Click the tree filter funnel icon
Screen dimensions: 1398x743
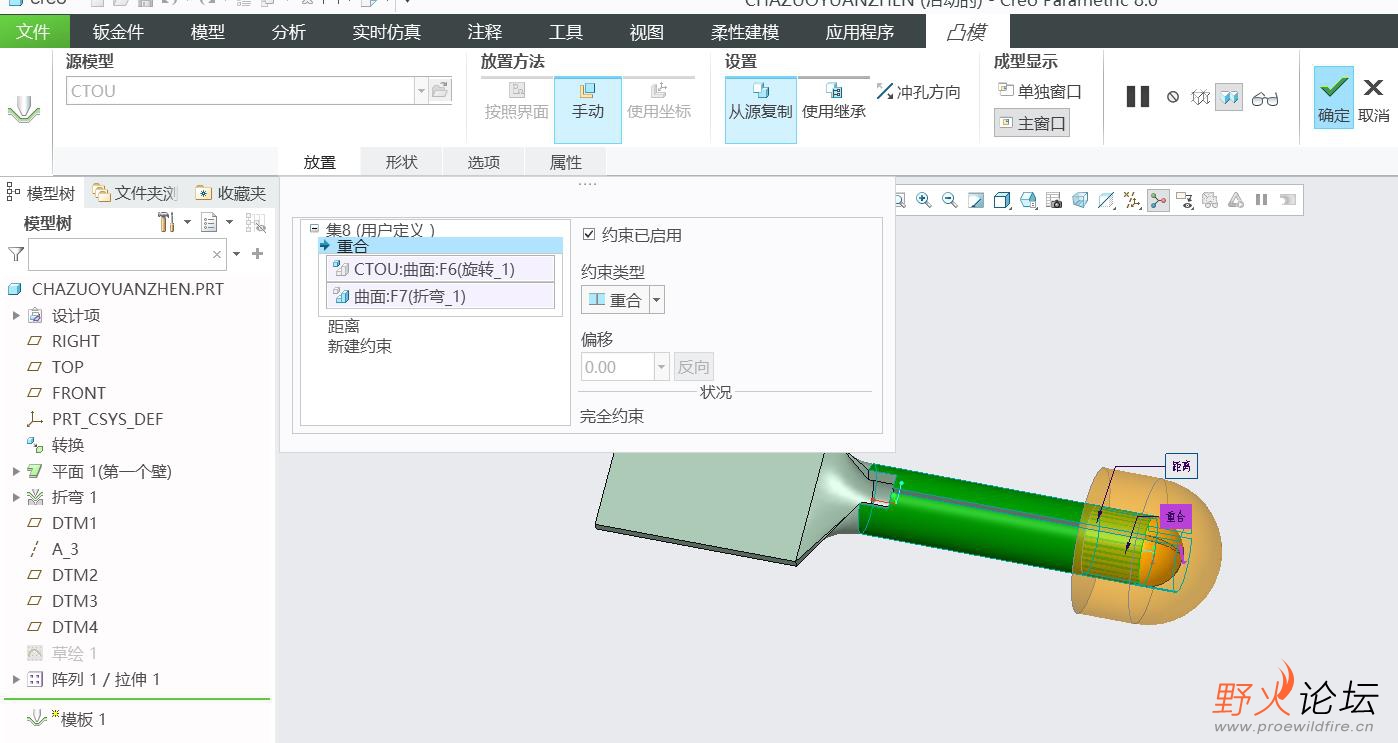click(x=15, y=254)
